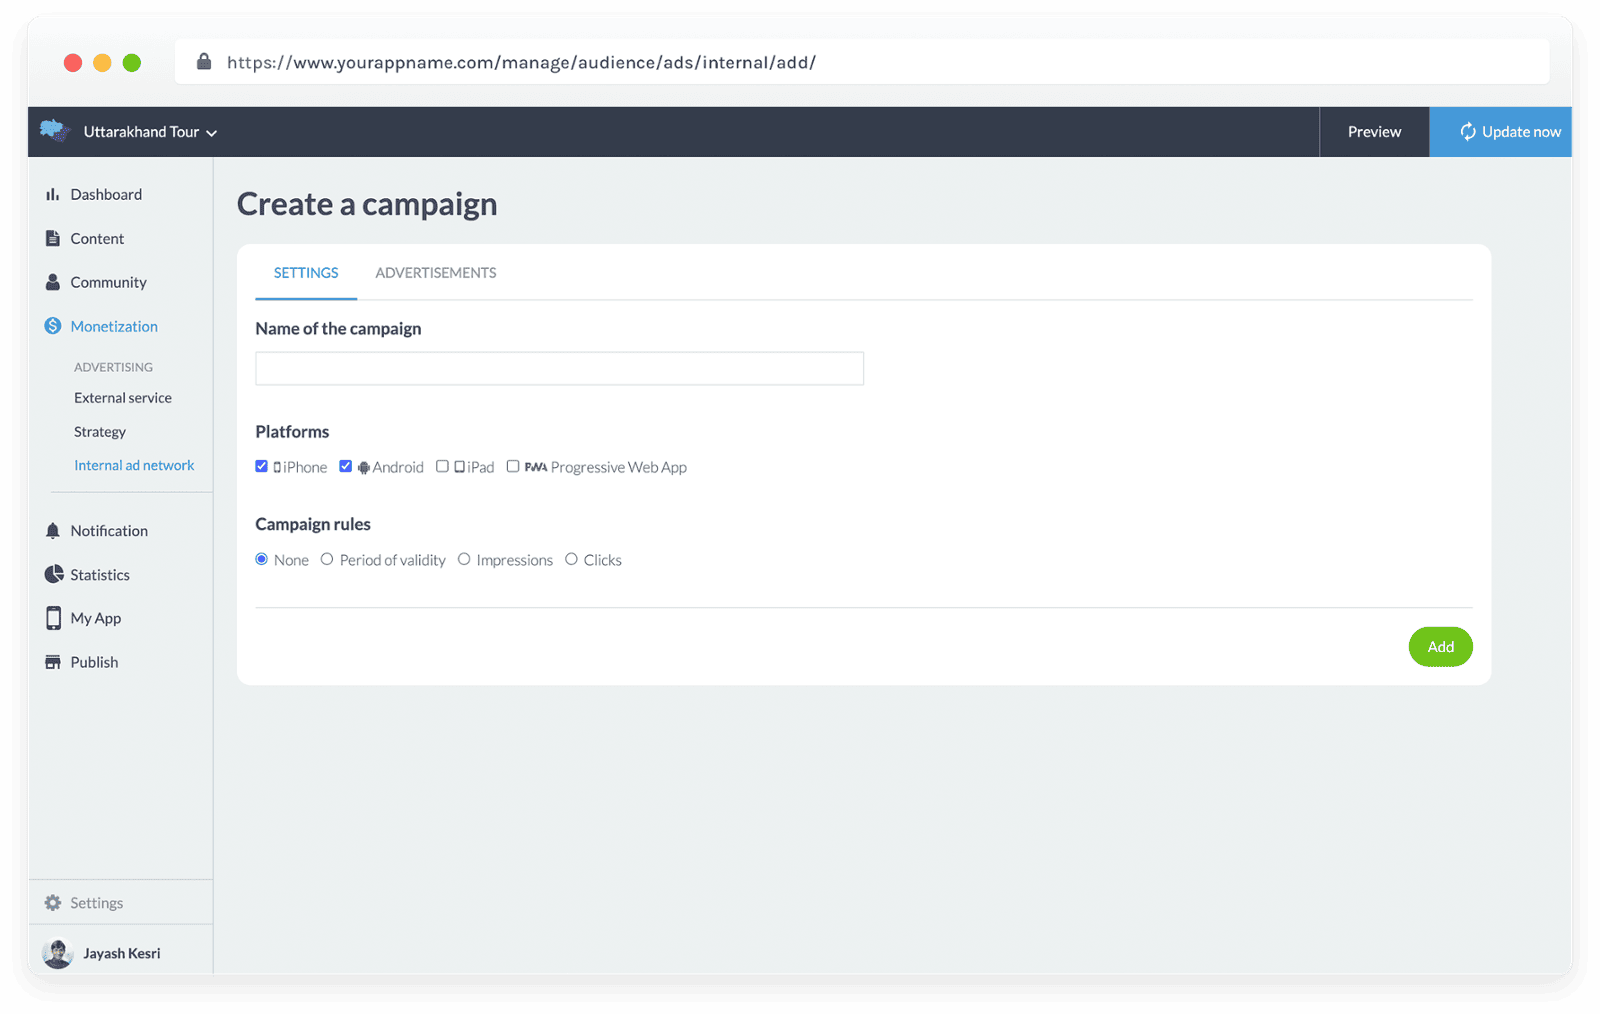The width and height of the screenshot is (1600, 1014).
Task: Uncheck the iPhone platform checkbox
Action: [x=262, y=466]
